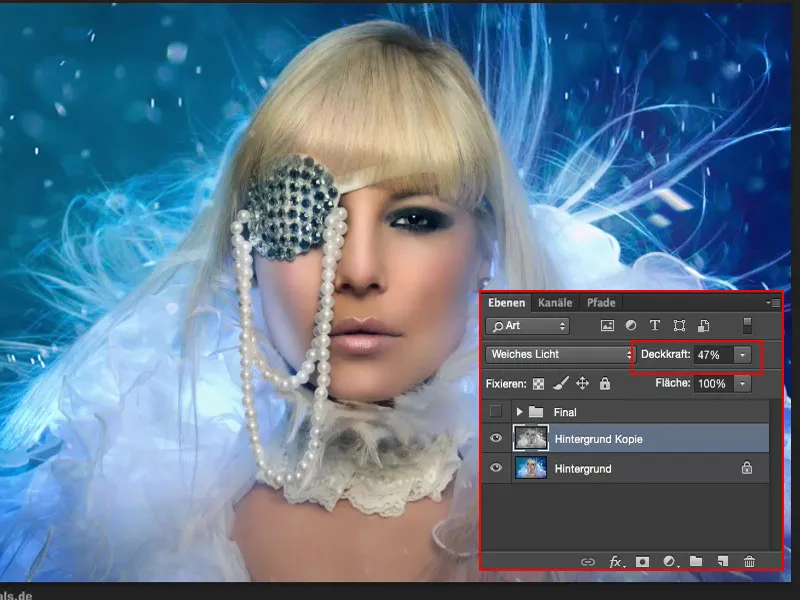Screen dimensions: 800x600
Task: Link layers with chain icon
Action: pos(588,562)
